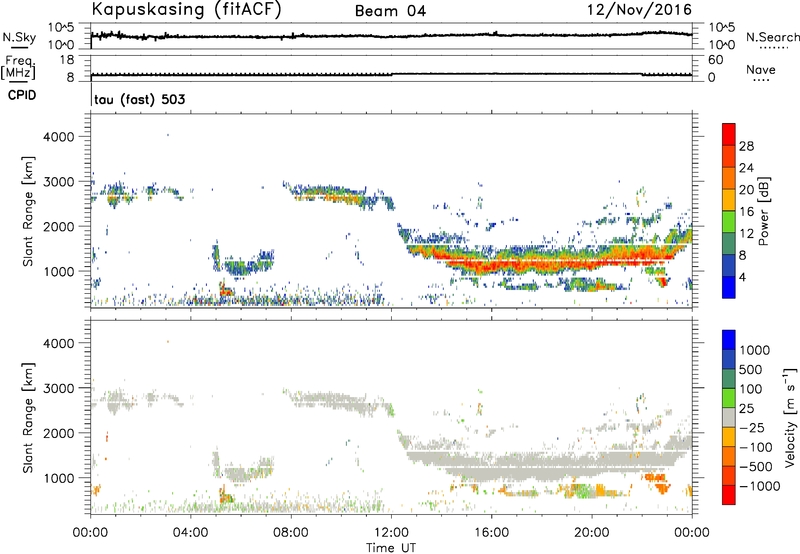
Task: Click the -100 label on Velocity colorbar
Action: pyautogui.click(x=756, y=447)
